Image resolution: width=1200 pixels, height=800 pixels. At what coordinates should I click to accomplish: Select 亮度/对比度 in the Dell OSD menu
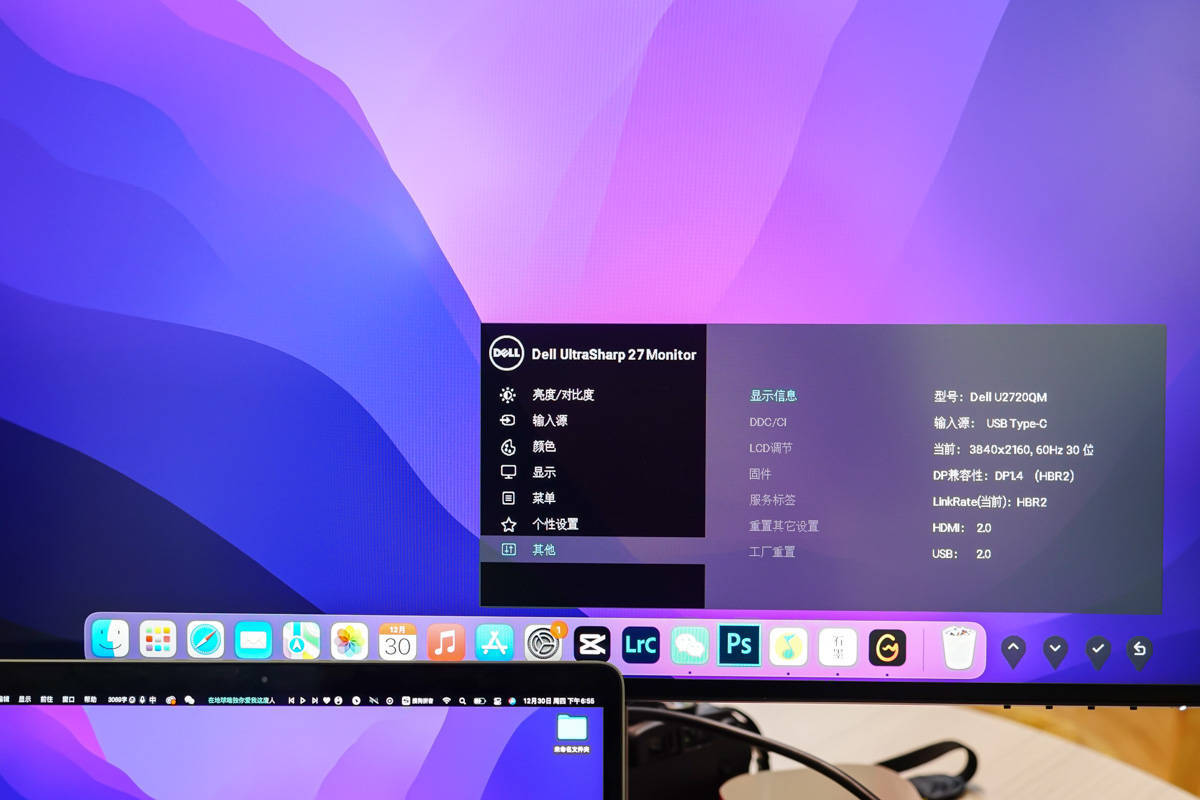pyautogui.click(x=562, y=395)
